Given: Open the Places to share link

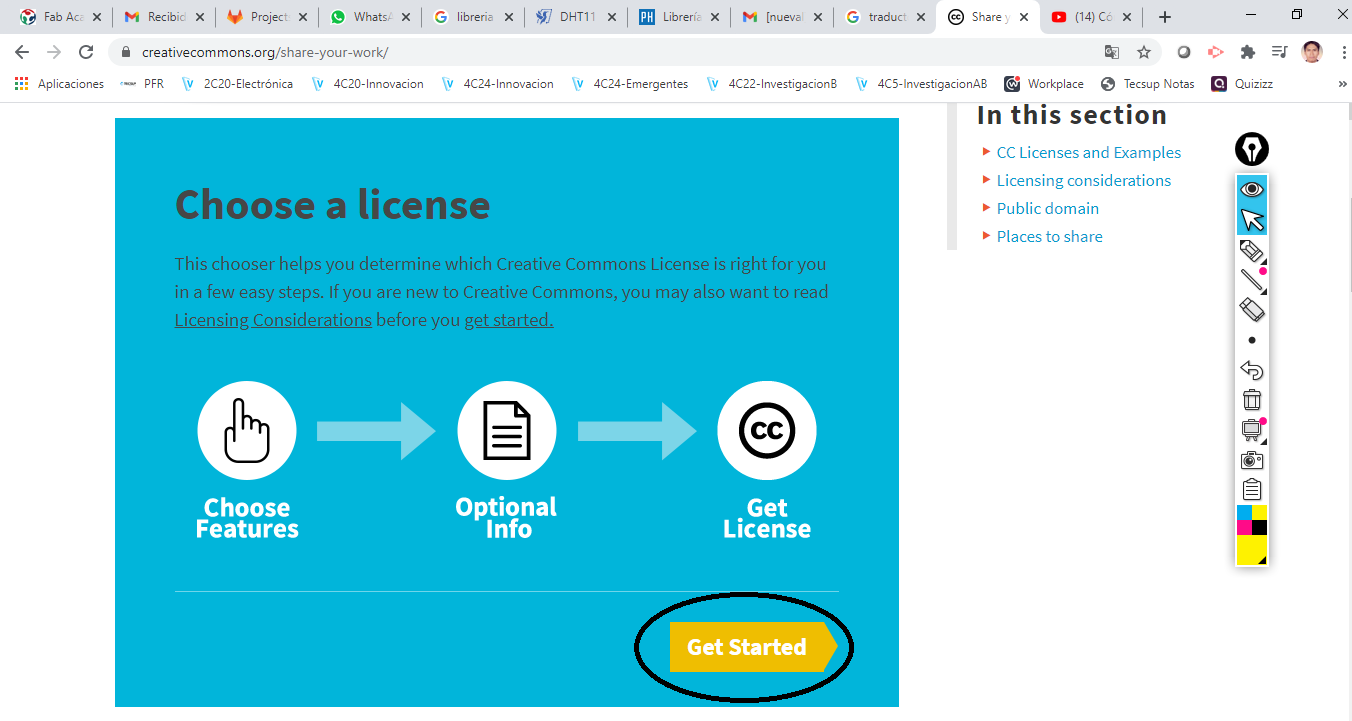Looking at the screenshot, I should point(1049,236).
